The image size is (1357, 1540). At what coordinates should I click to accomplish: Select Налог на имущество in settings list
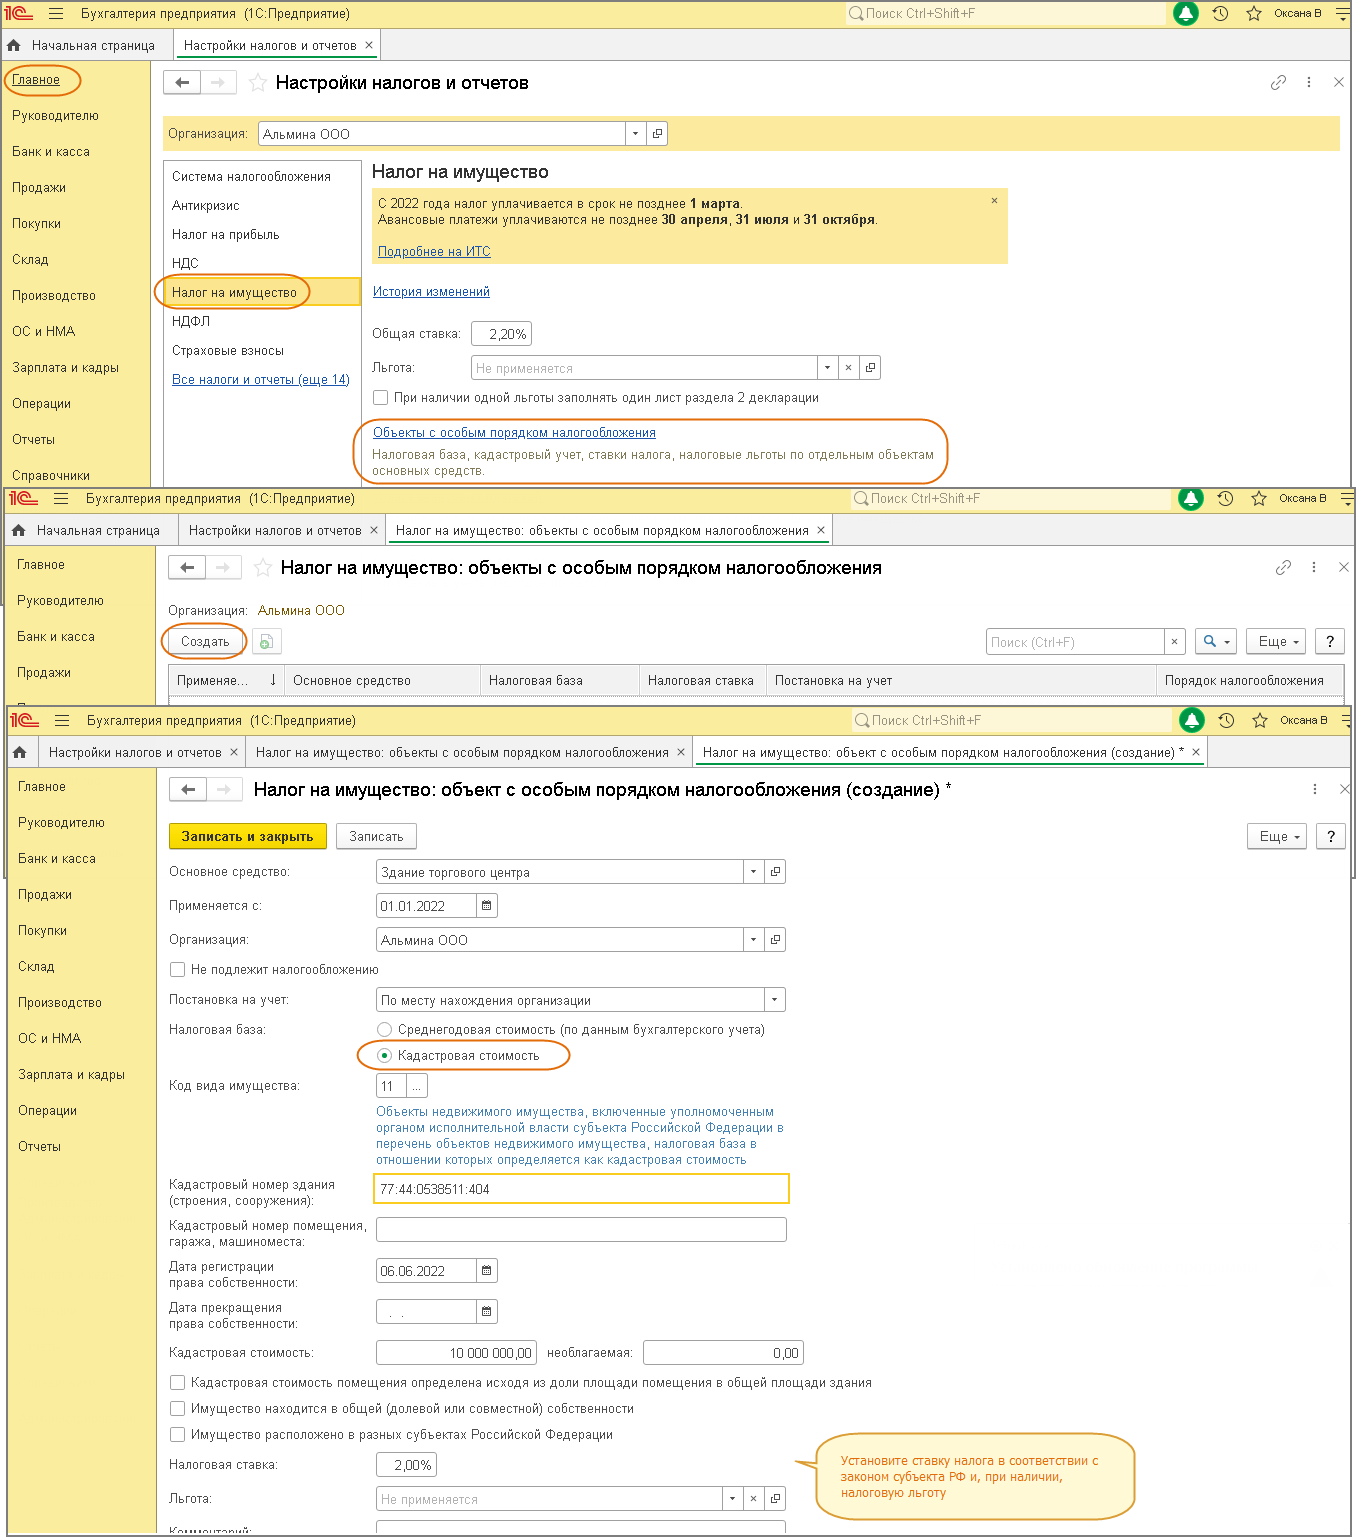pos(262,293)
